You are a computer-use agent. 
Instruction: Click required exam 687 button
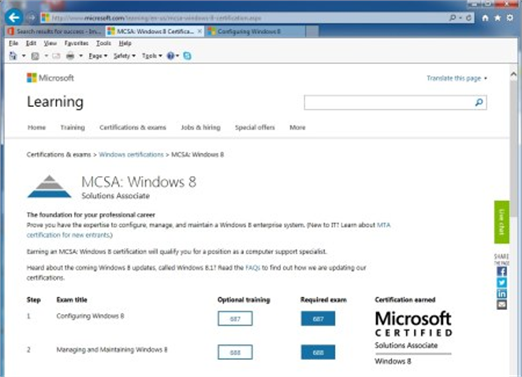coord(318,319)
